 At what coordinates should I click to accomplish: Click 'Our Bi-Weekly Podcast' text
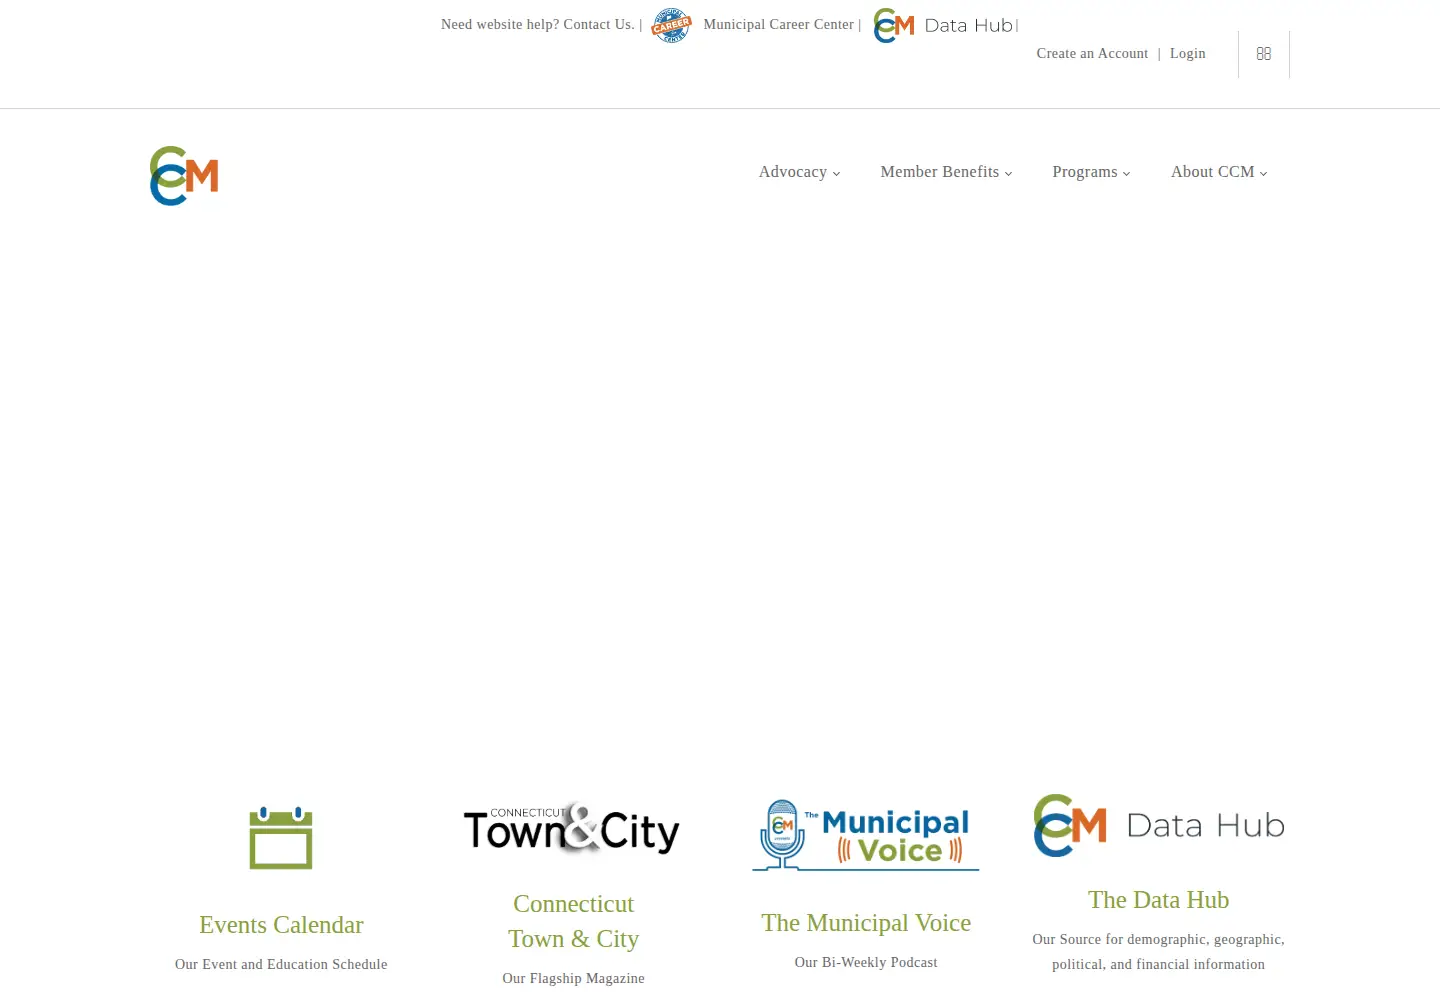(x=866, y=962)
